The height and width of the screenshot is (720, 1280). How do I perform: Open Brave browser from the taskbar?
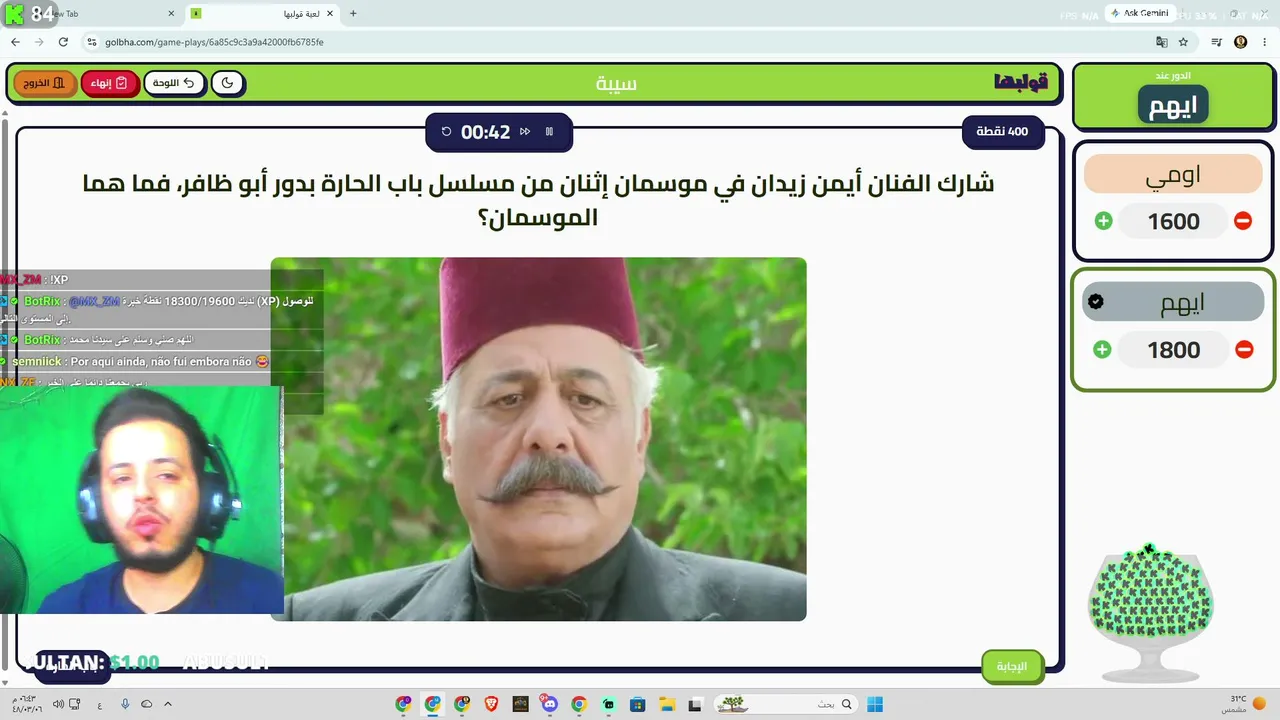point(491,704)
